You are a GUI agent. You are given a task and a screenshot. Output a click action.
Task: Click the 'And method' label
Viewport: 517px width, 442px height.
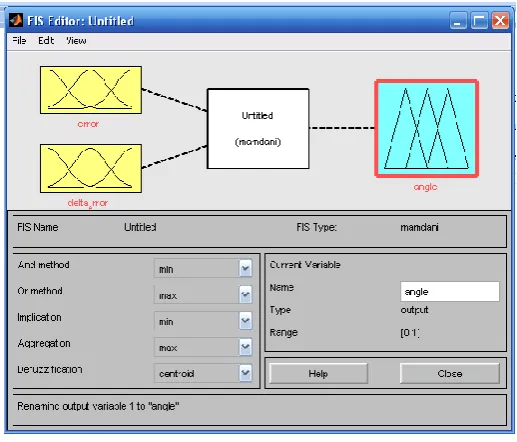pyautogui.click(x=44, y=265)
